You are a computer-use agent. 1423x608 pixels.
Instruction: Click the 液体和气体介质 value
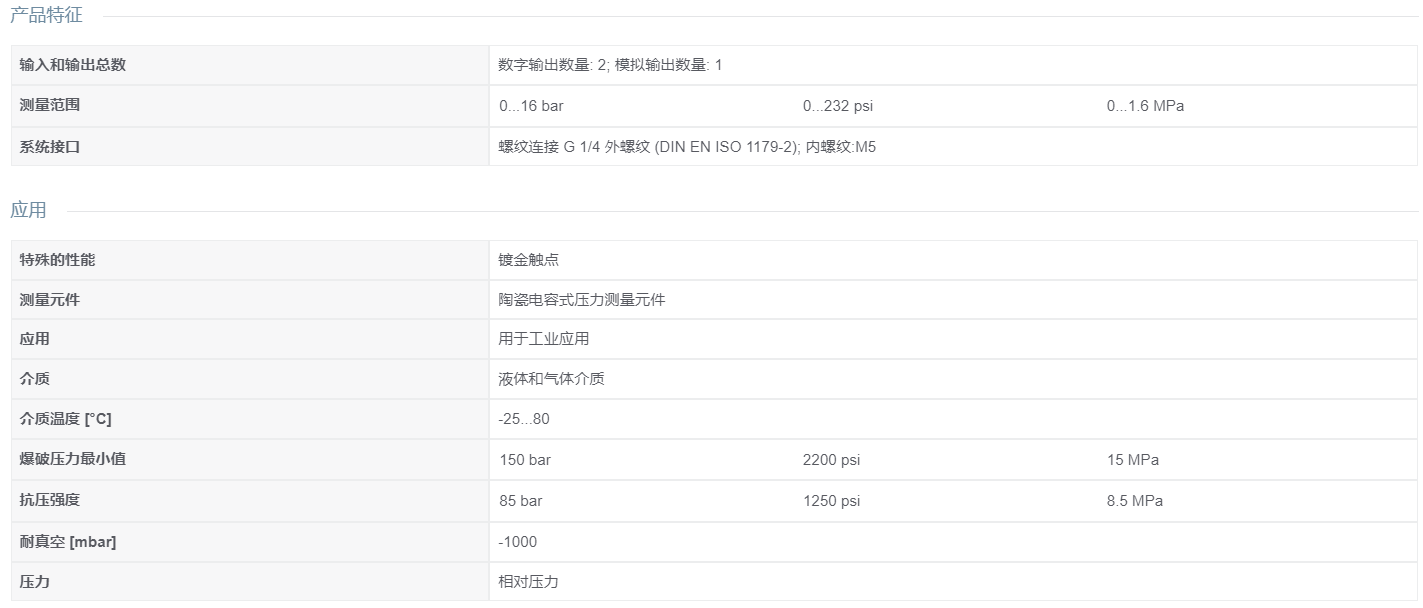[x=551, y=379]
